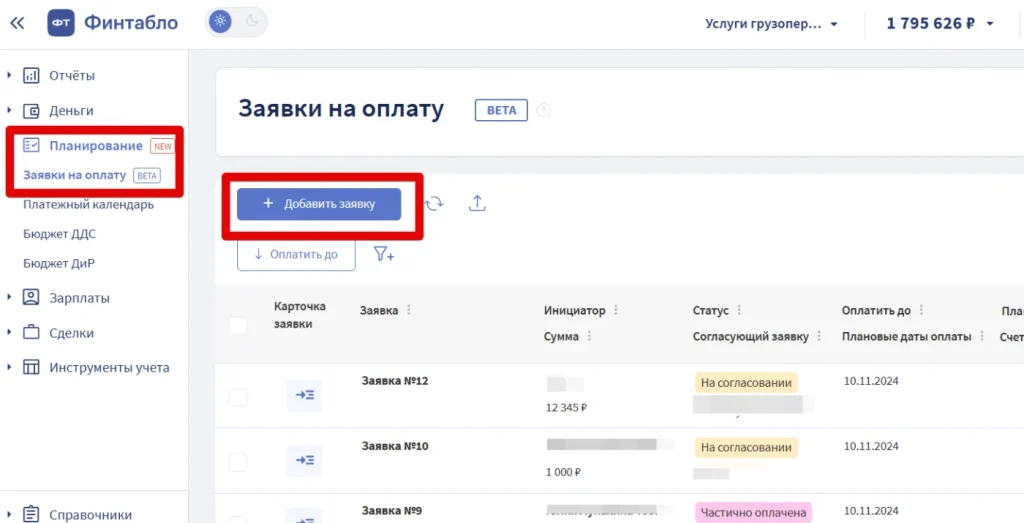Add a filter with funnel plus icon
The width and height of the screenshot is (1024, 523).
coord(383,255)
